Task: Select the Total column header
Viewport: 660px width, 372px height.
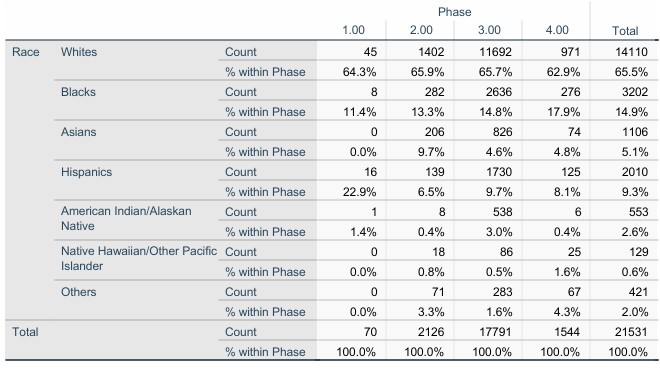Action: coord(625,31)
